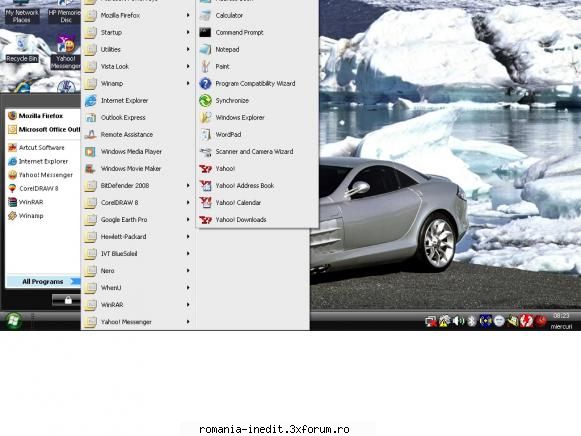The width and height of the screenshot is (581, 436).
Task: Click the Scanner and Camera Wizard icon
Action: point(205,152)
